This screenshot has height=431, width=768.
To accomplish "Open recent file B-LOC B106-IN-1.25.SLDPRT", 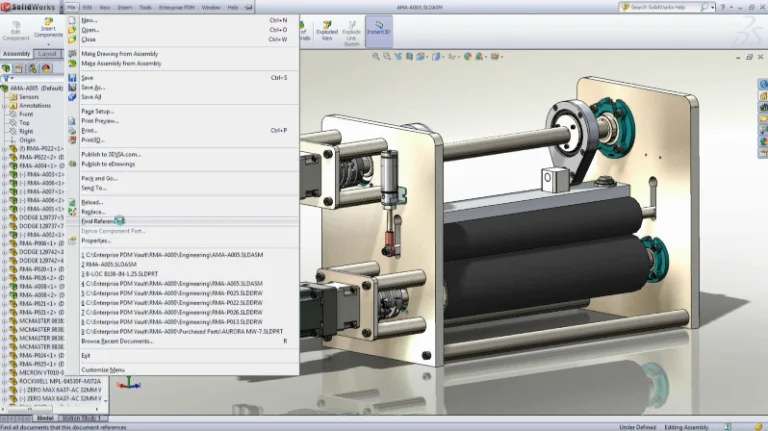I will [x=120, y=271].
